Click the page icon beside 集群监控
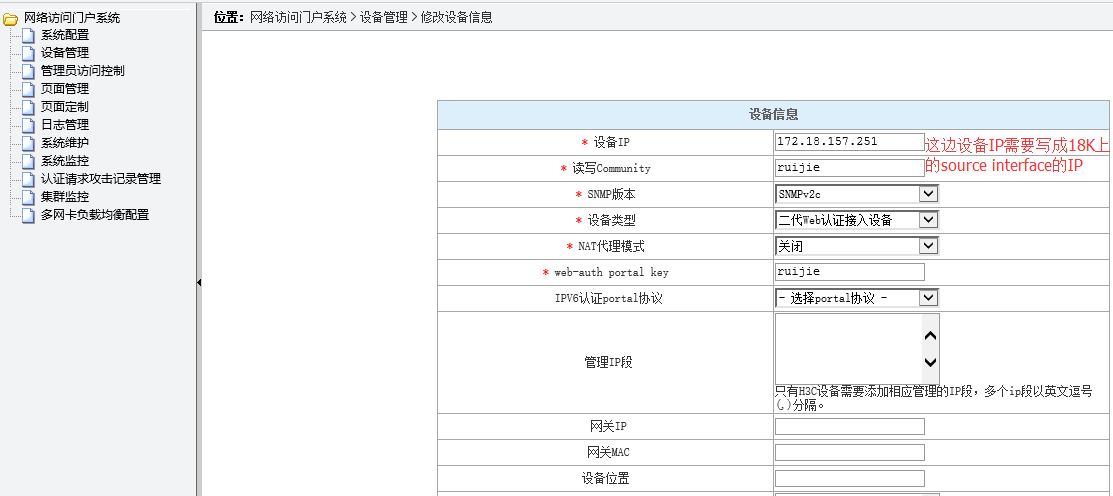Viewport: 1113px width, 496px height. click(28, 197)
